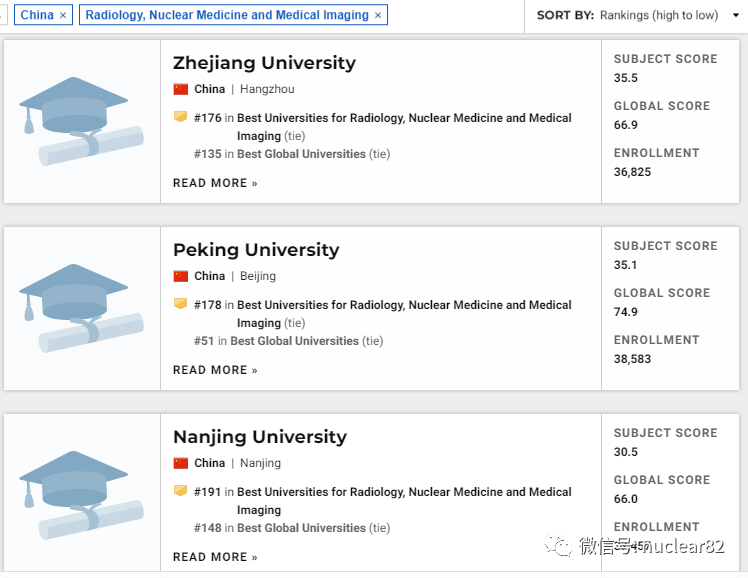
Task: Open Nanjing's Best Universities for Radiology ranking
Action: [404, 501]
